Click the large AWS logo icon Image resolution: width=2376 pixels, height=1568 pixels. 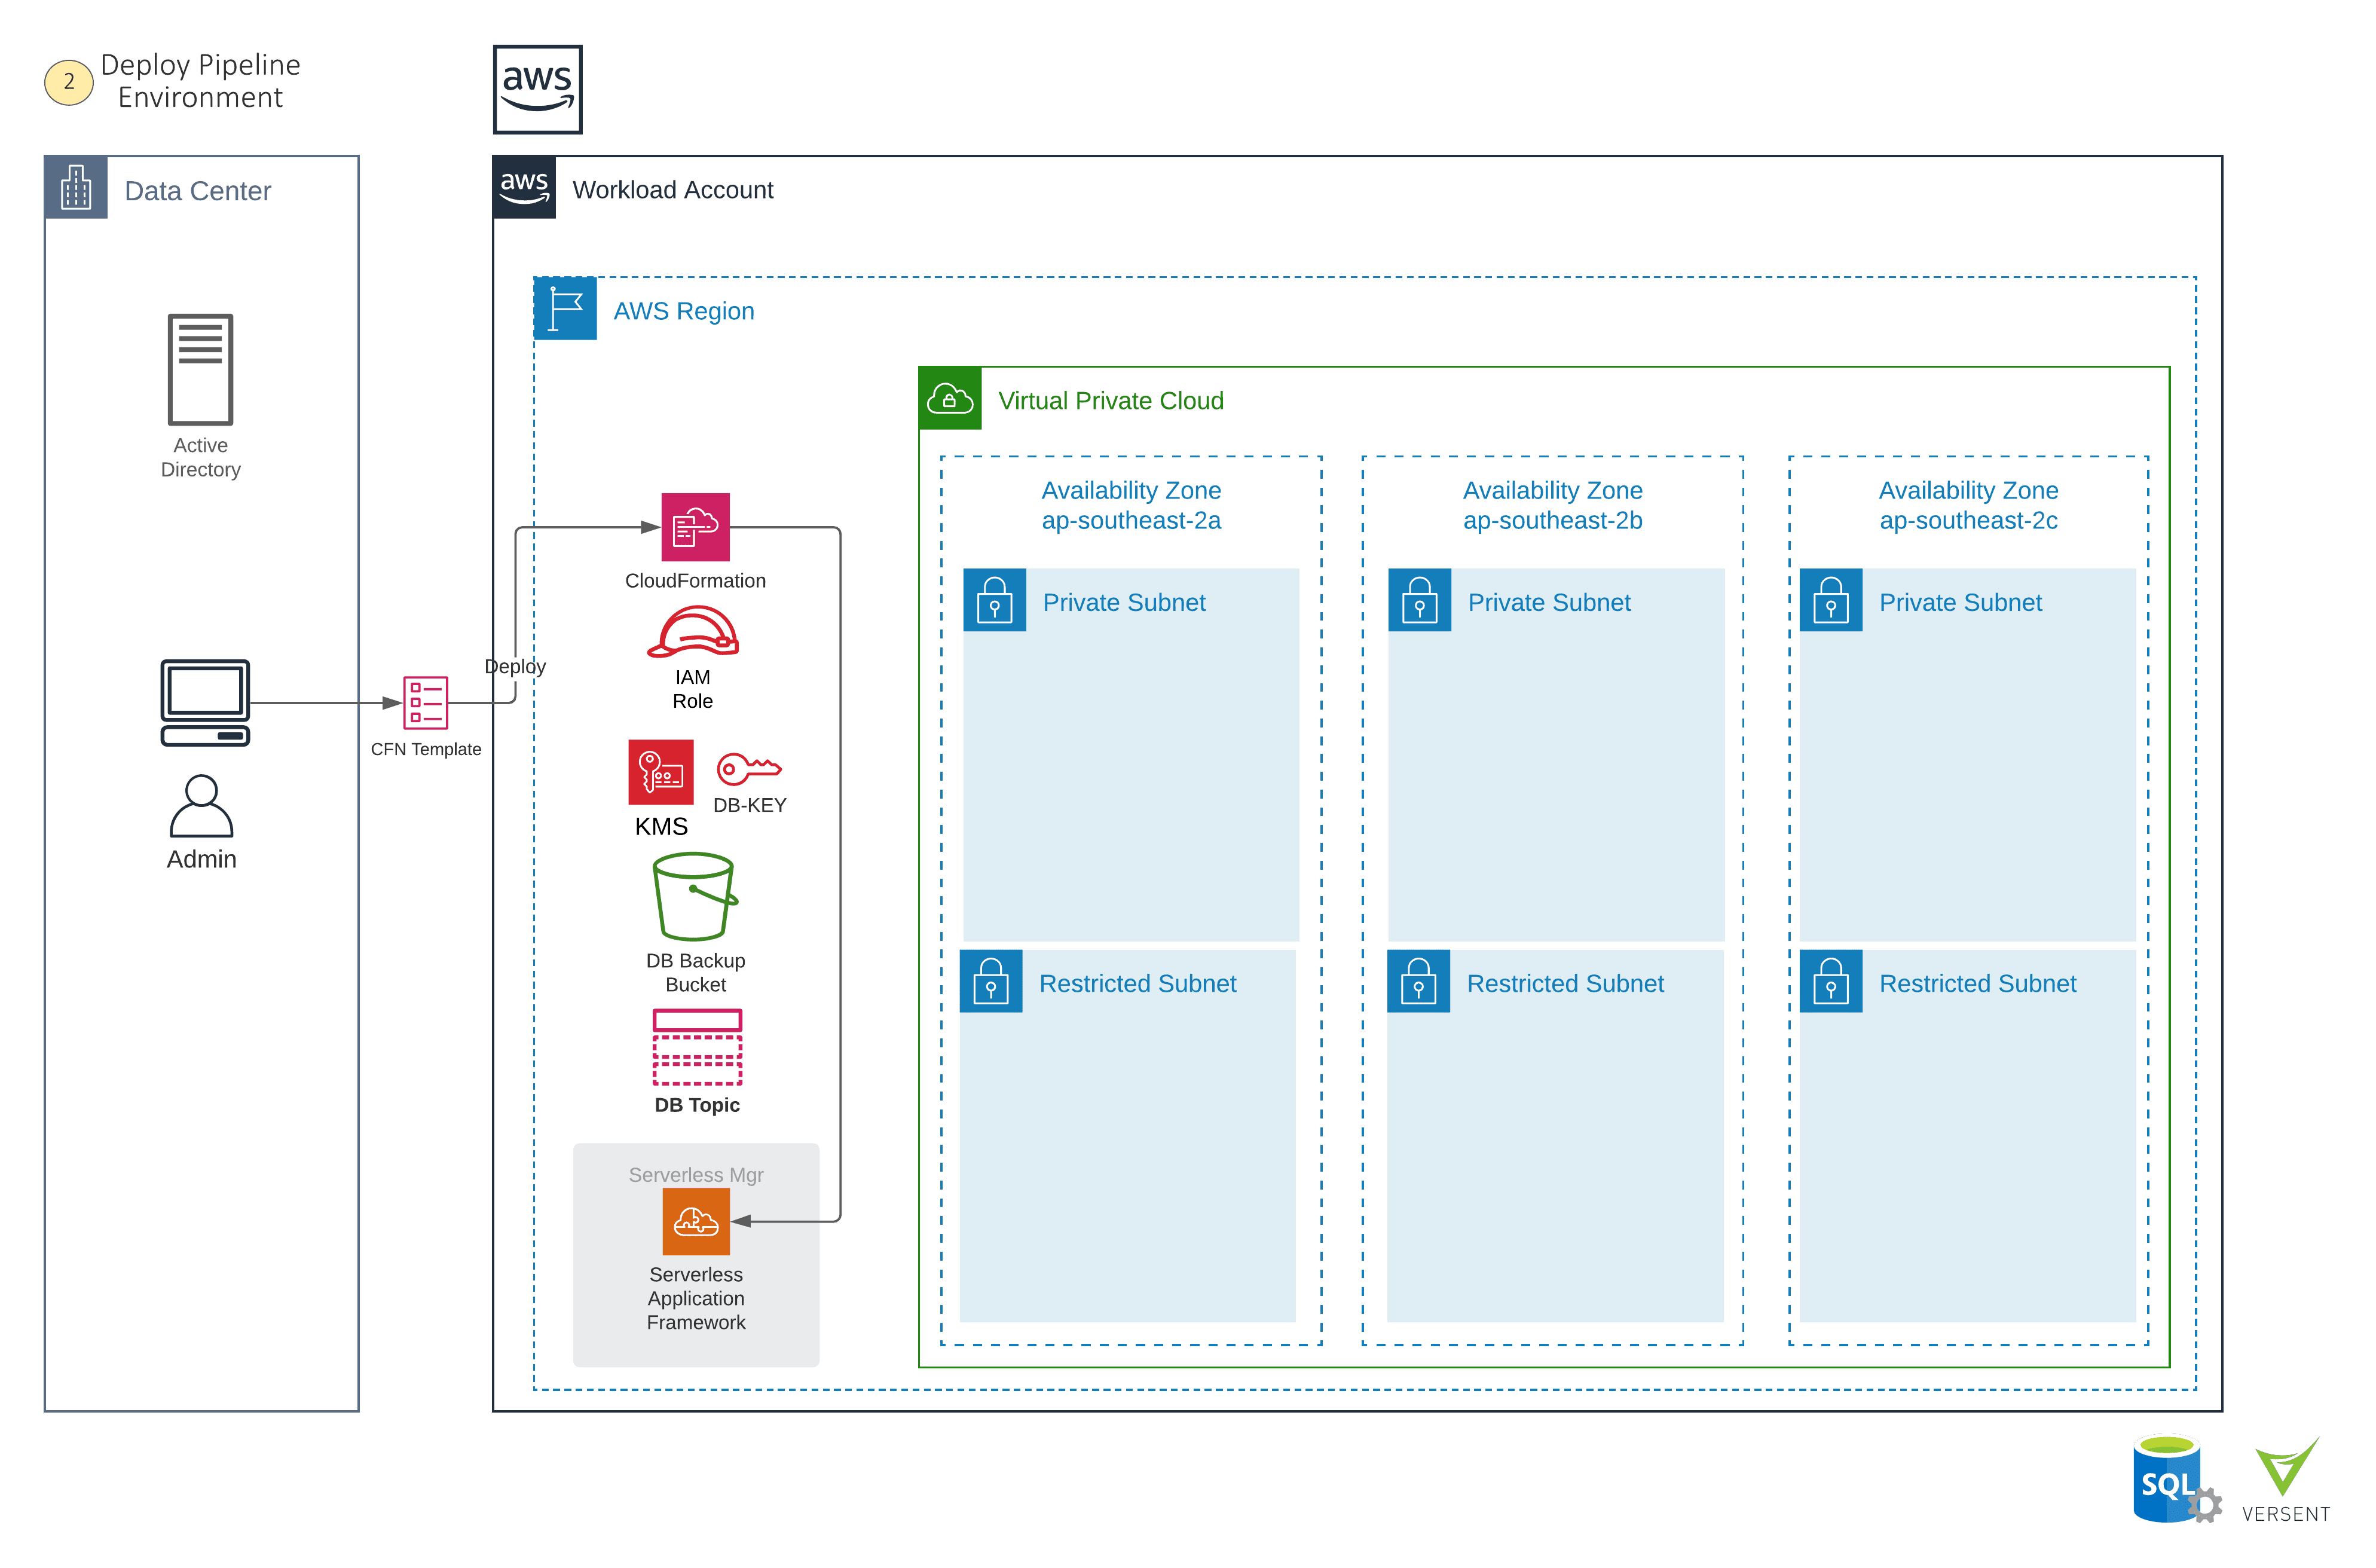[x=537, y=89]
